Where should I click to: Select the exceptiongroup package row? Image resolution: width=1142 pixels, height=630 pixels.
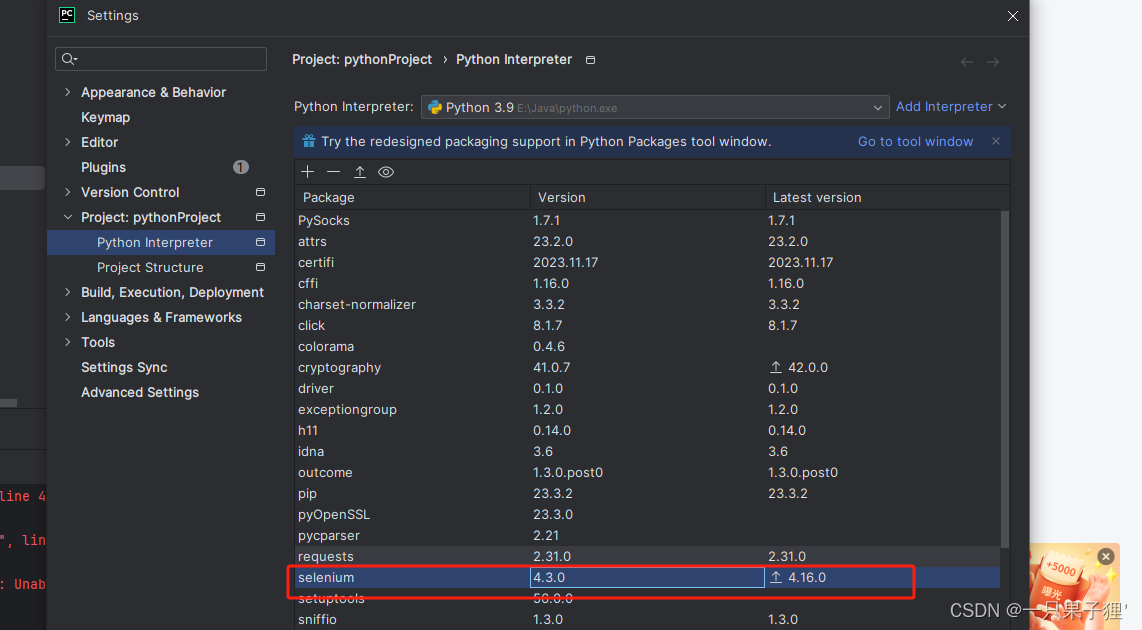click(x=647, y=409)
